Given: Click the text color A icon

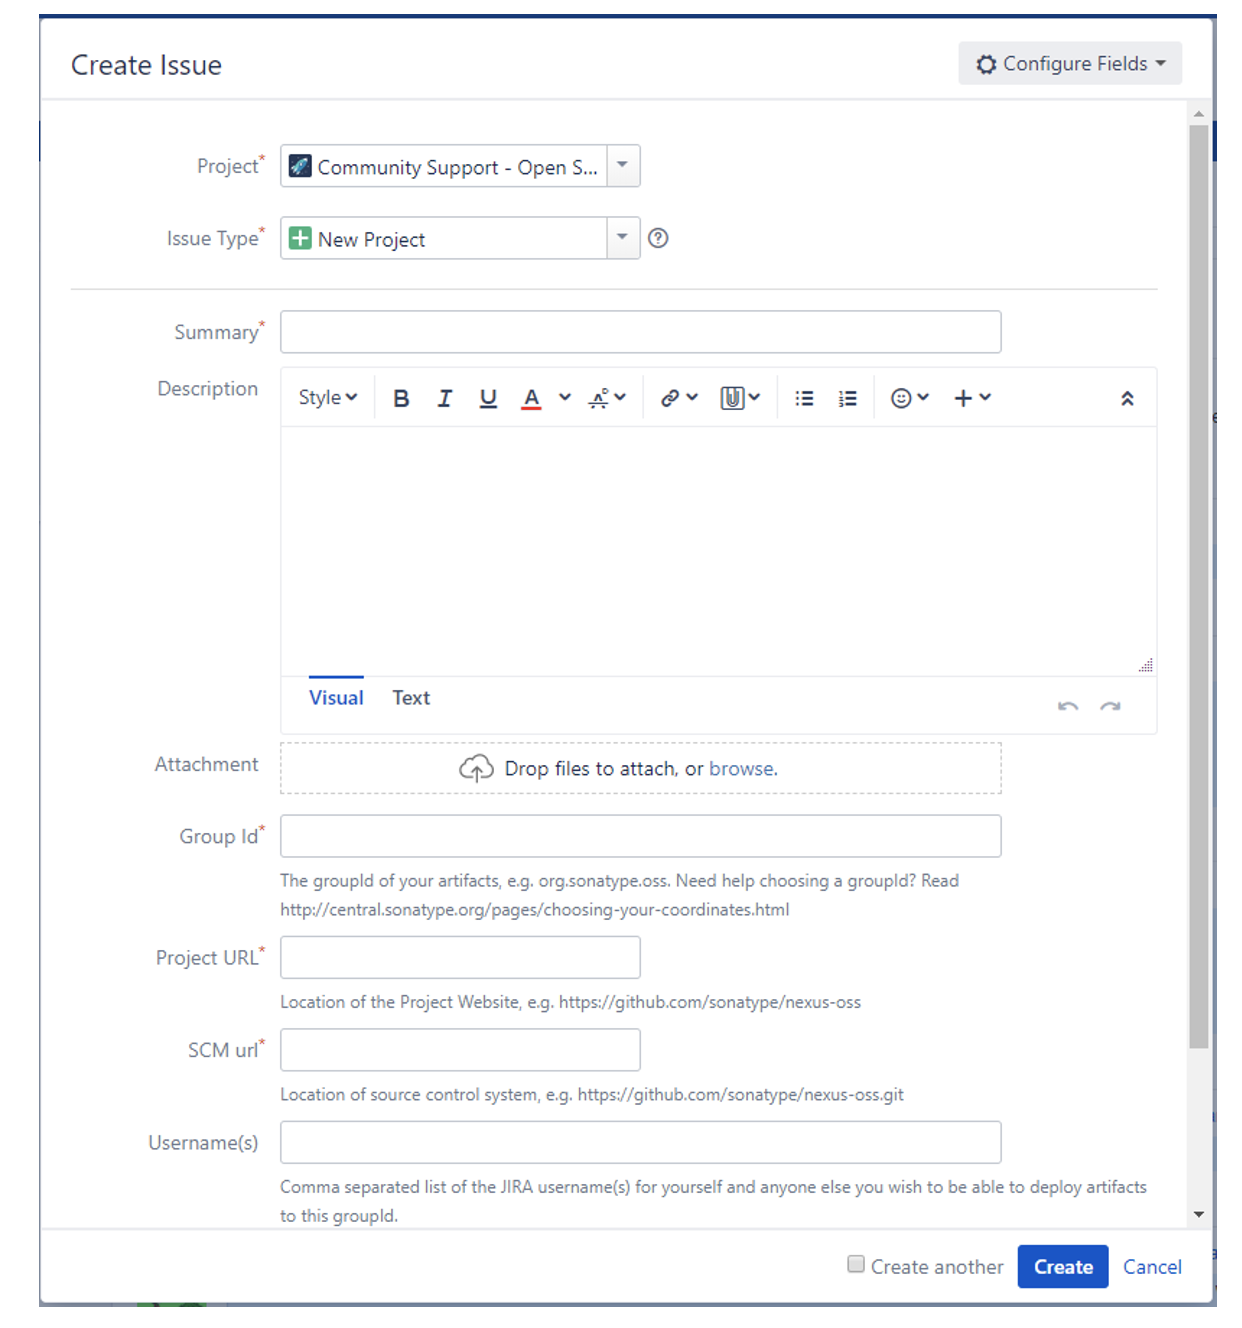Looking at the screenshot, I should point(532,398).
